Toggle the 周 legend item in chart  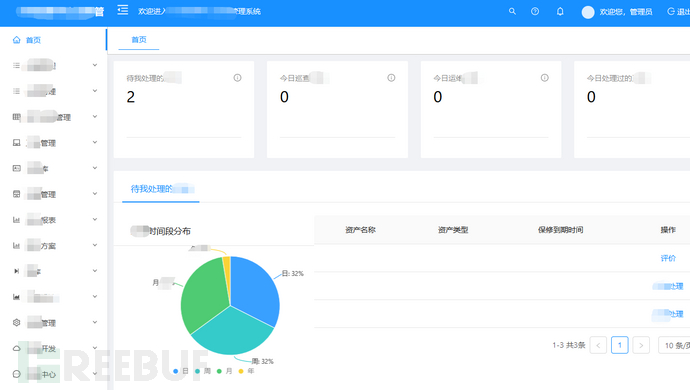(x=203, y=371)
